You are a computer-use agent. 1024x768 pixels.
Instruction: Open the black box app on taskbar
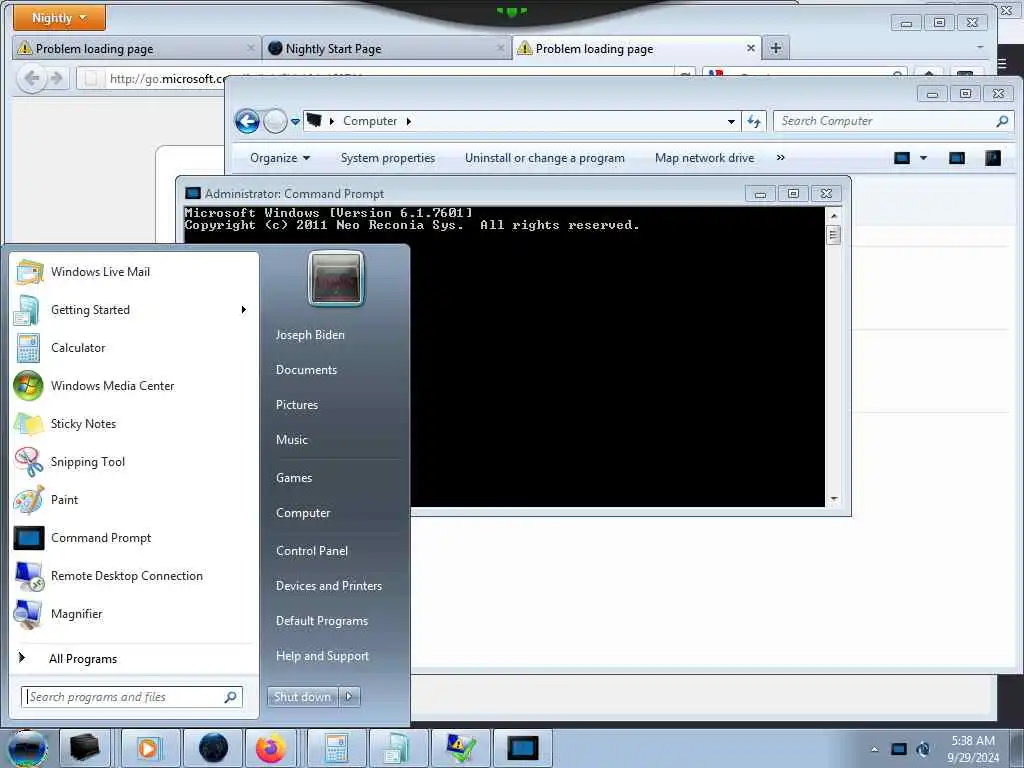pos(85,748)
